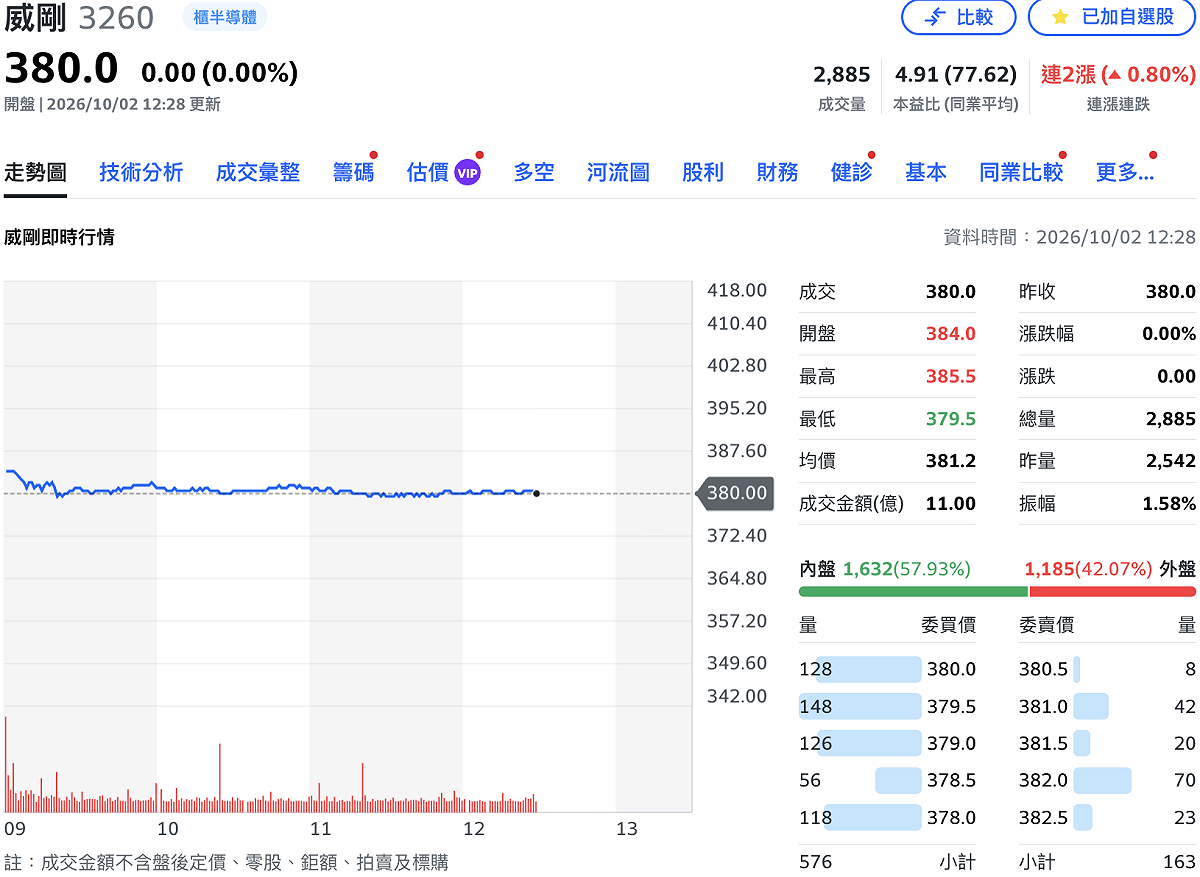Click the 已加自選股 watchlist button
This screenshot has height=877, width=1200.
pos(1112,17)
